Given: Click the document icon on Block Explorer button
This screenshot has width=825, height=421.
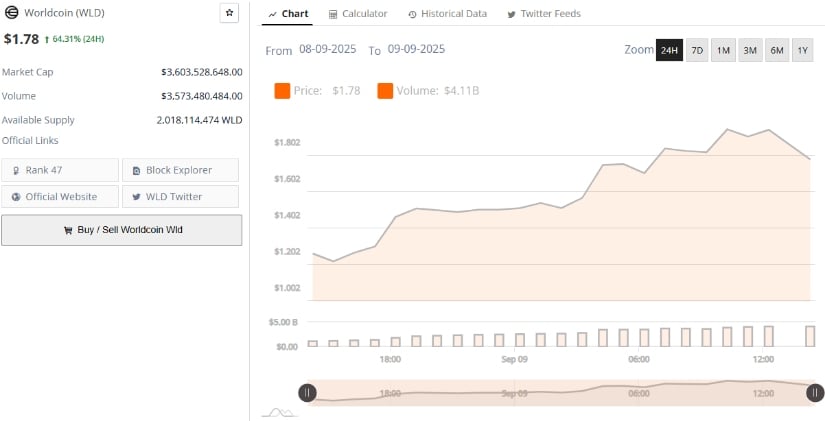Looking at the screenshot, I should point(137,171).
